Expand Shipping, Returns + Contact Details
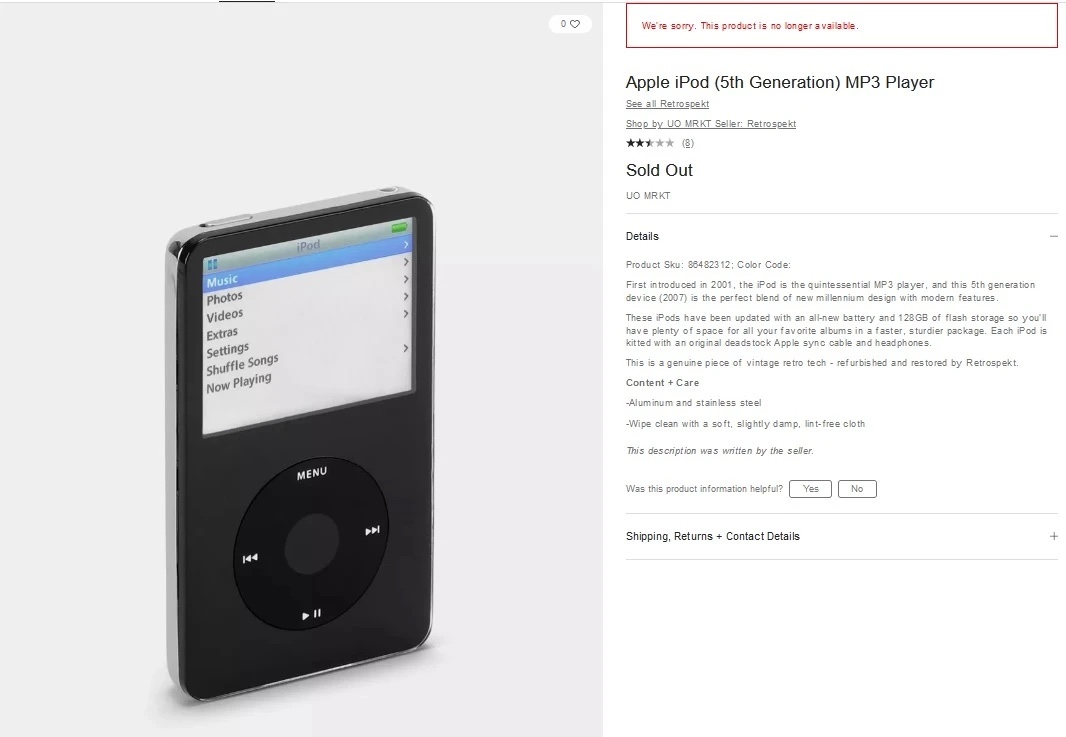Image resolution: width=1066 pixels, height=737 pixels. (841, 536)
